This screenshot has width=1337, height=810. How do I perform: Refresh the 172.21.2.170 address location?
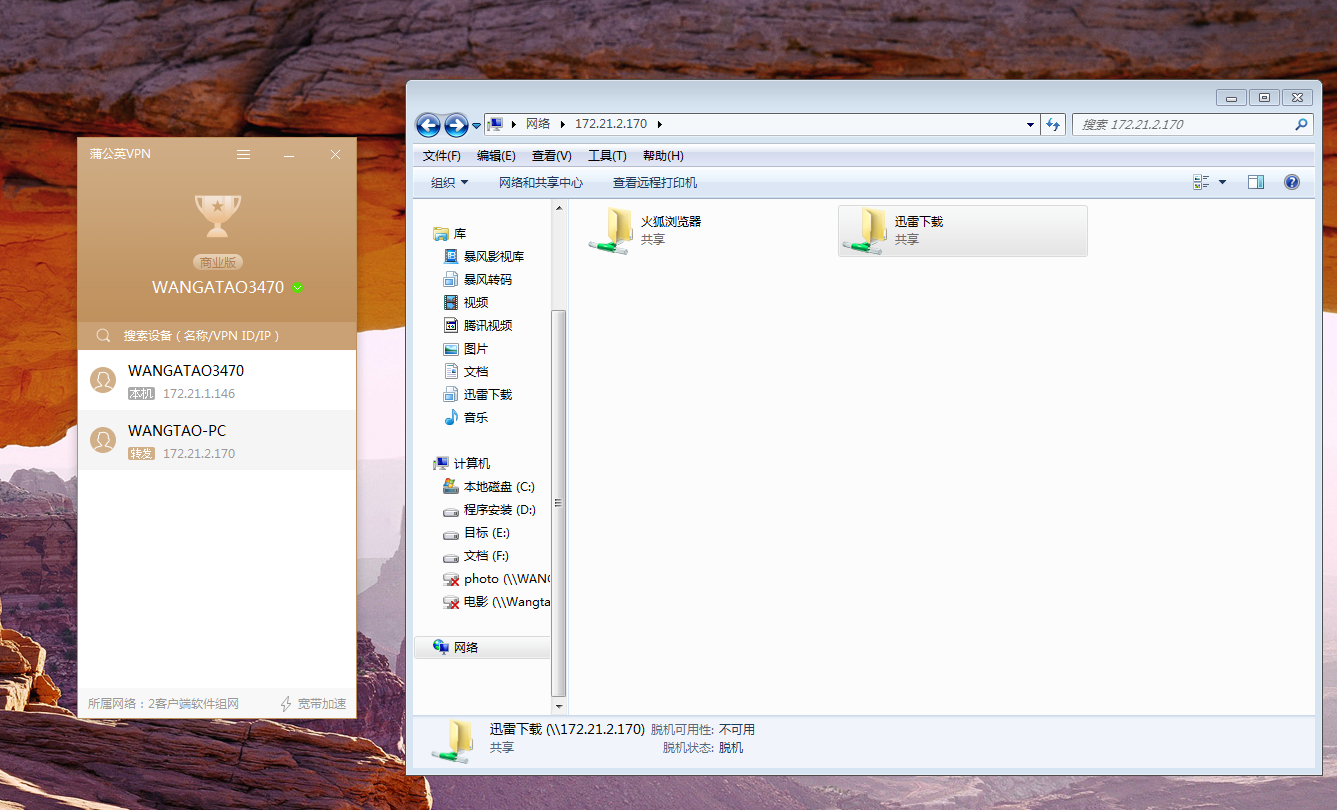pyautogui.click(x=1053, y=125)
